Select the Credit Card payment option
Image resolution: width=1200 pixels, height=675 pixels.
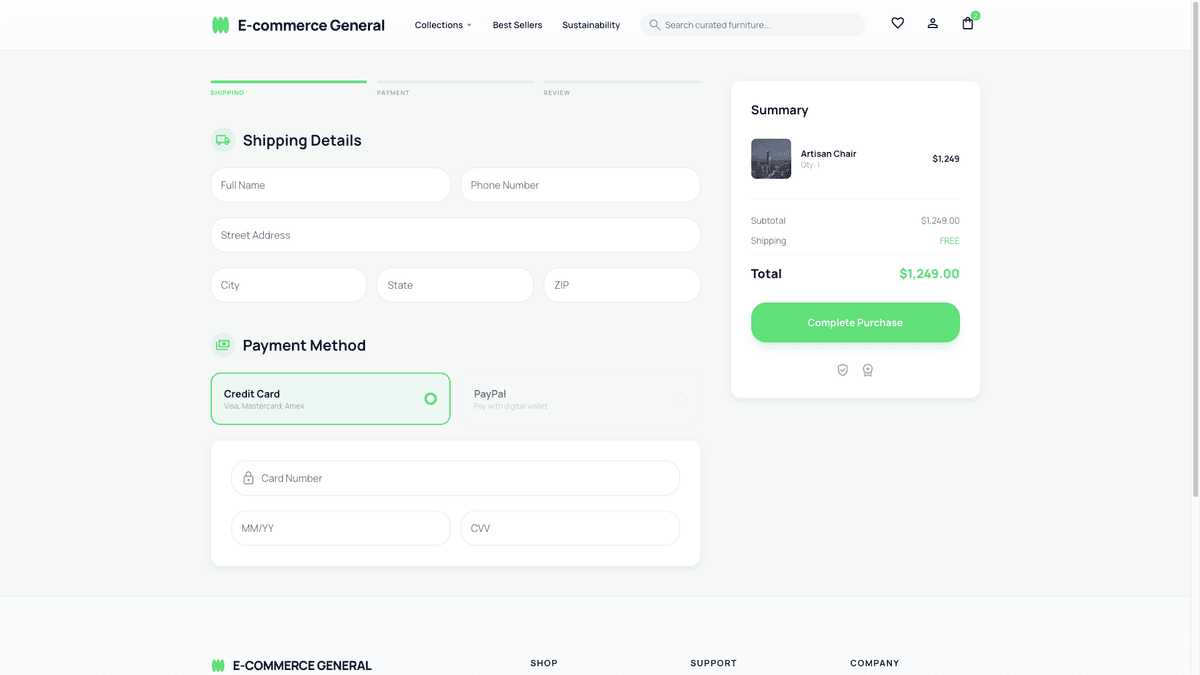[x=330, y=398]
